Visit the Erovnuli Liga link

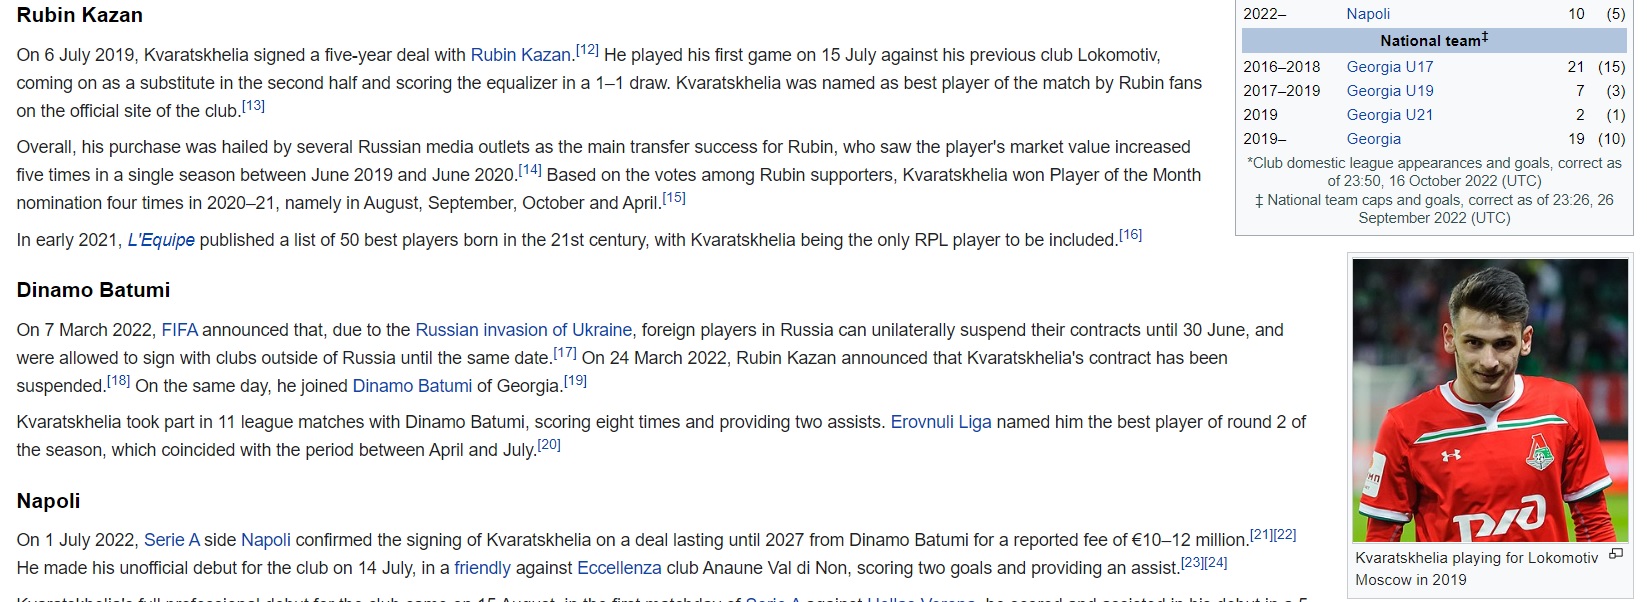point(940,422)
